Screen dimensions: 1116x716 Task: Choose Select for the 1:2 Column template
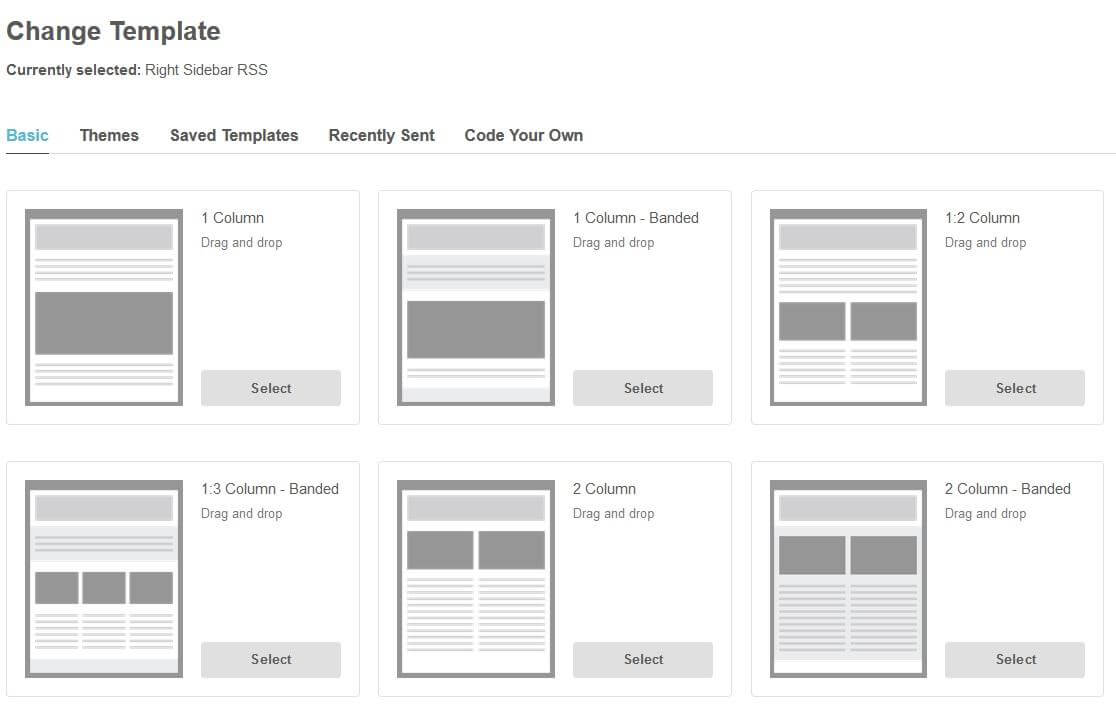tap(1015, 388)
